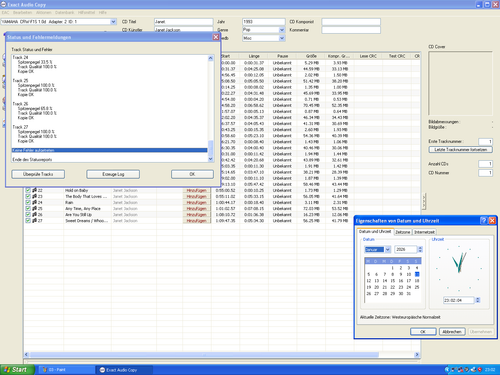
Task: Click the CD Nummer field
Action: [x=485, y=173]
